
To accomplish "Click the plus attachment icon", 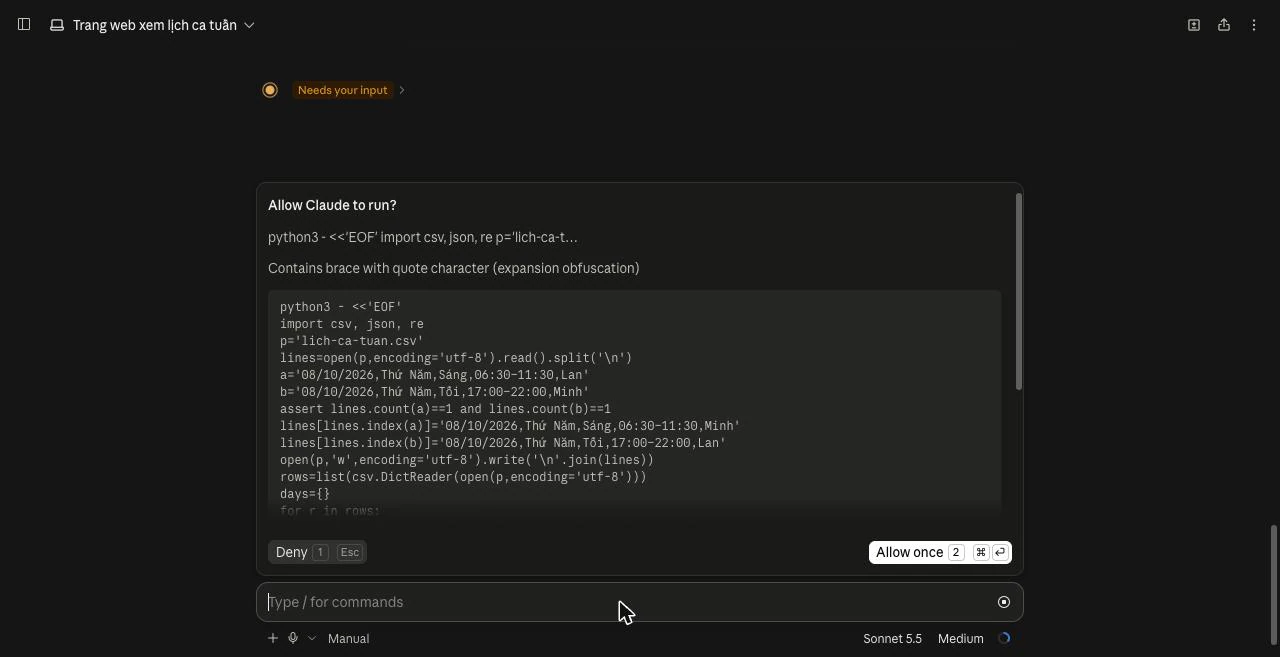I will (272, 638).
